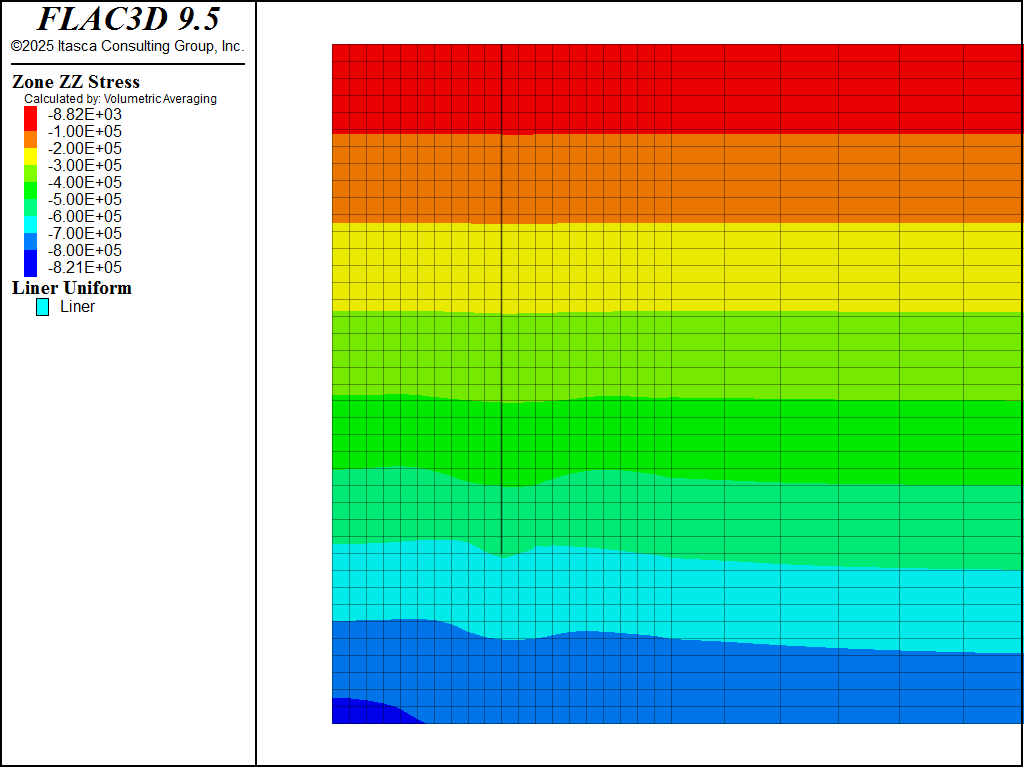Click the -4.00E+05 legend value
This screenshot has height=768, width=1024.
tap(85, 182)
